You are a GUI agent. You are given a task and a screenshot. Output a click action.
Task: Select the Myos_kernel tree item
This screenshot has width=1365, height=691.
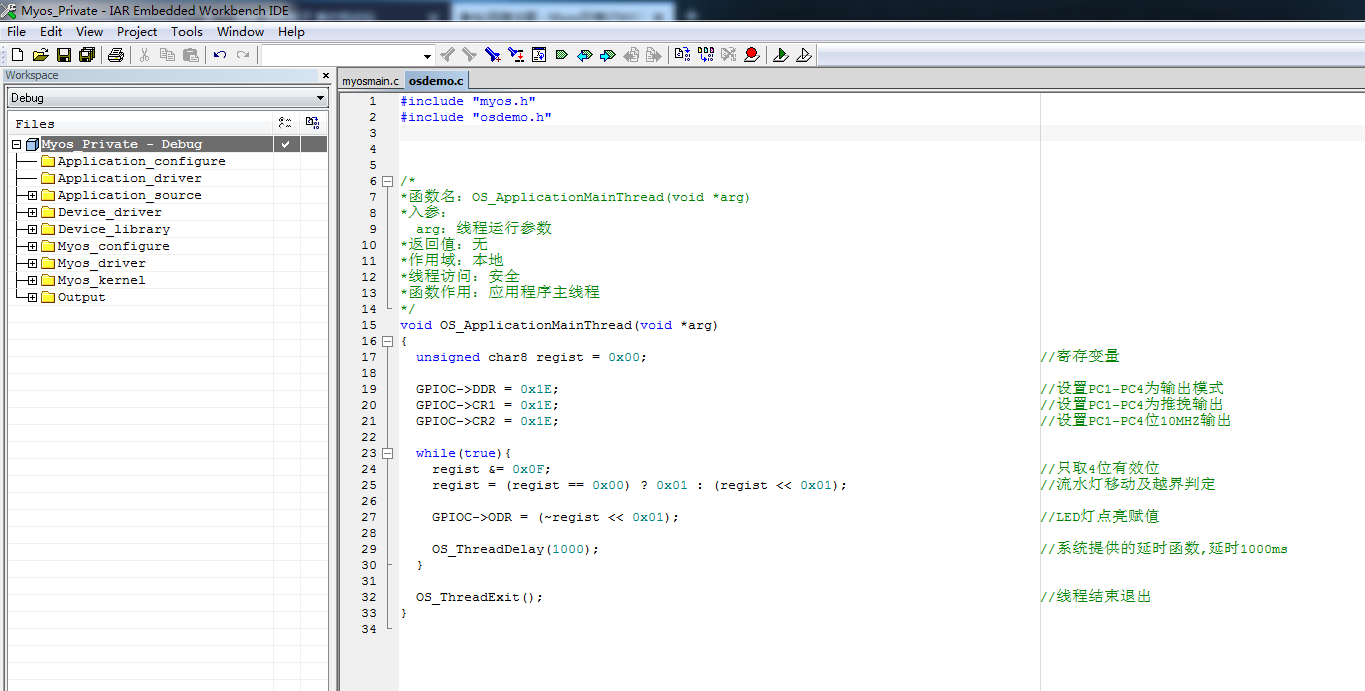coord(101,280)
